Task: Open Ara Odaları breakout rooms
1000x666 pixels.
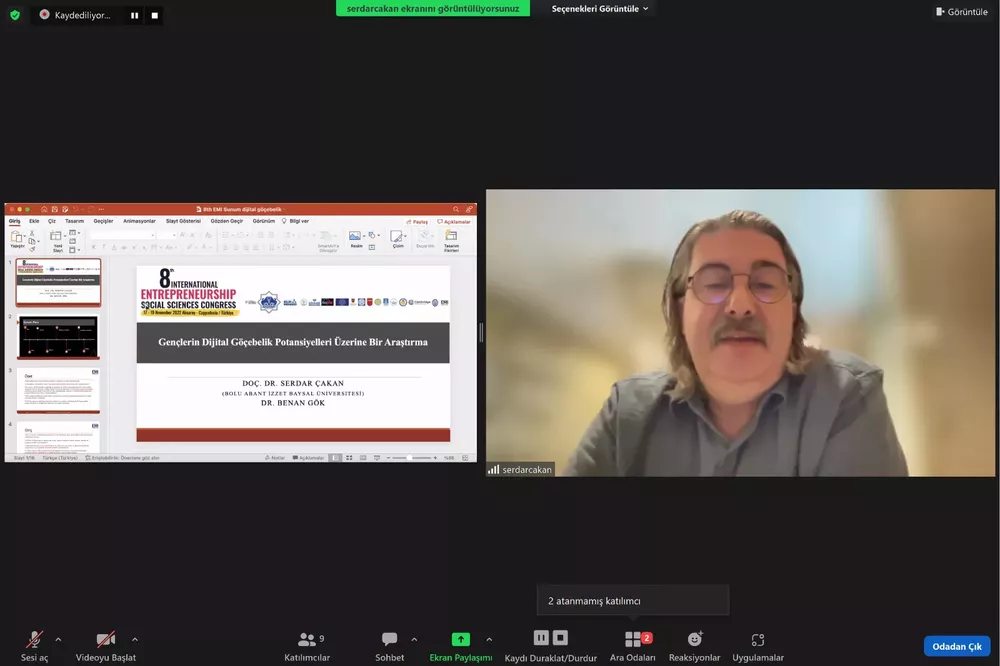Action: tap(633, 640)
